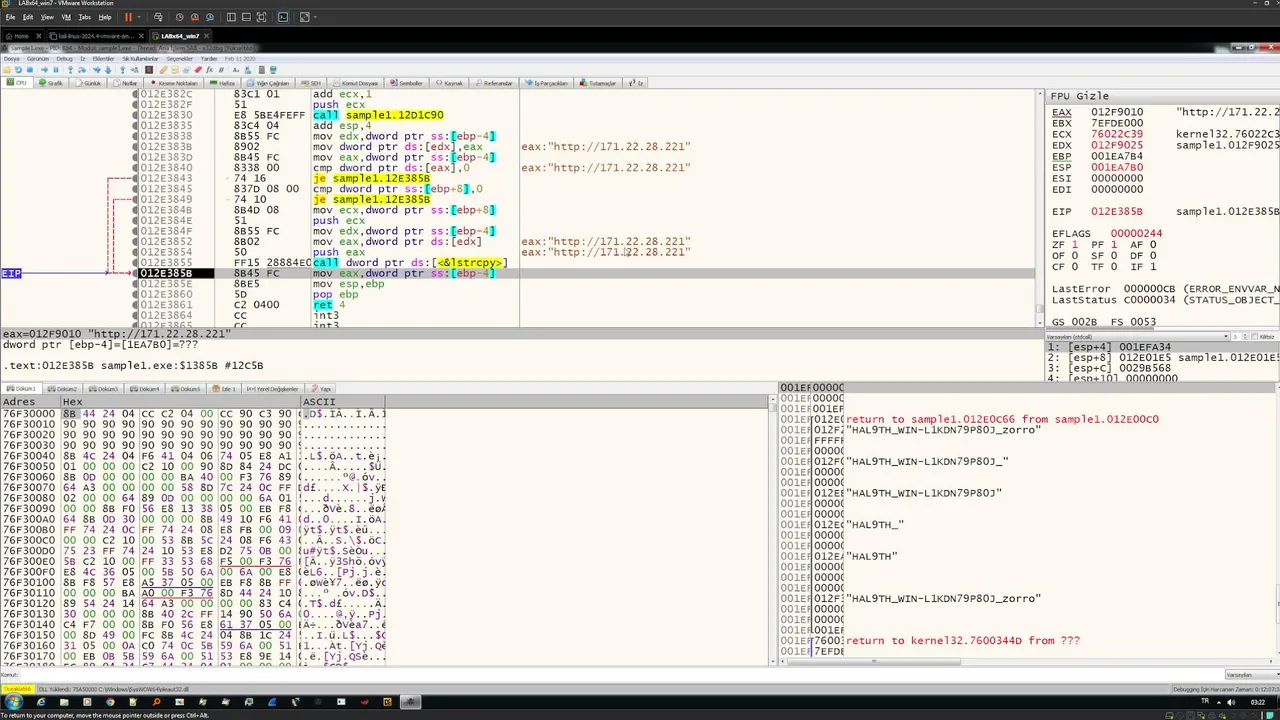Open VMware console view icon
This screenshot has height=720, width=1280.
[283, 17]
